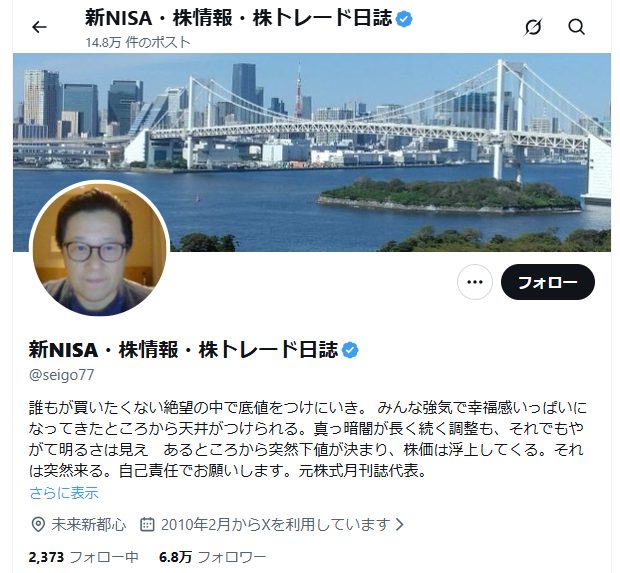Open the join date chevron arrow

400,524
